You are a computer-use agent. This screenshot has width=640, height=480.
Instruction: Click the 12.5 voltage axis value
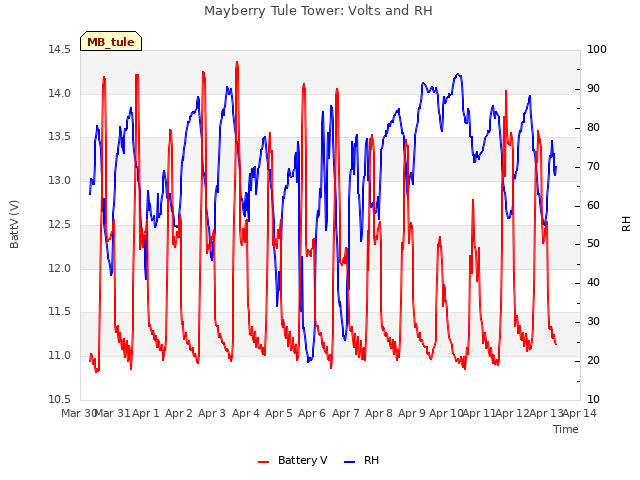[x=60, y=224]
